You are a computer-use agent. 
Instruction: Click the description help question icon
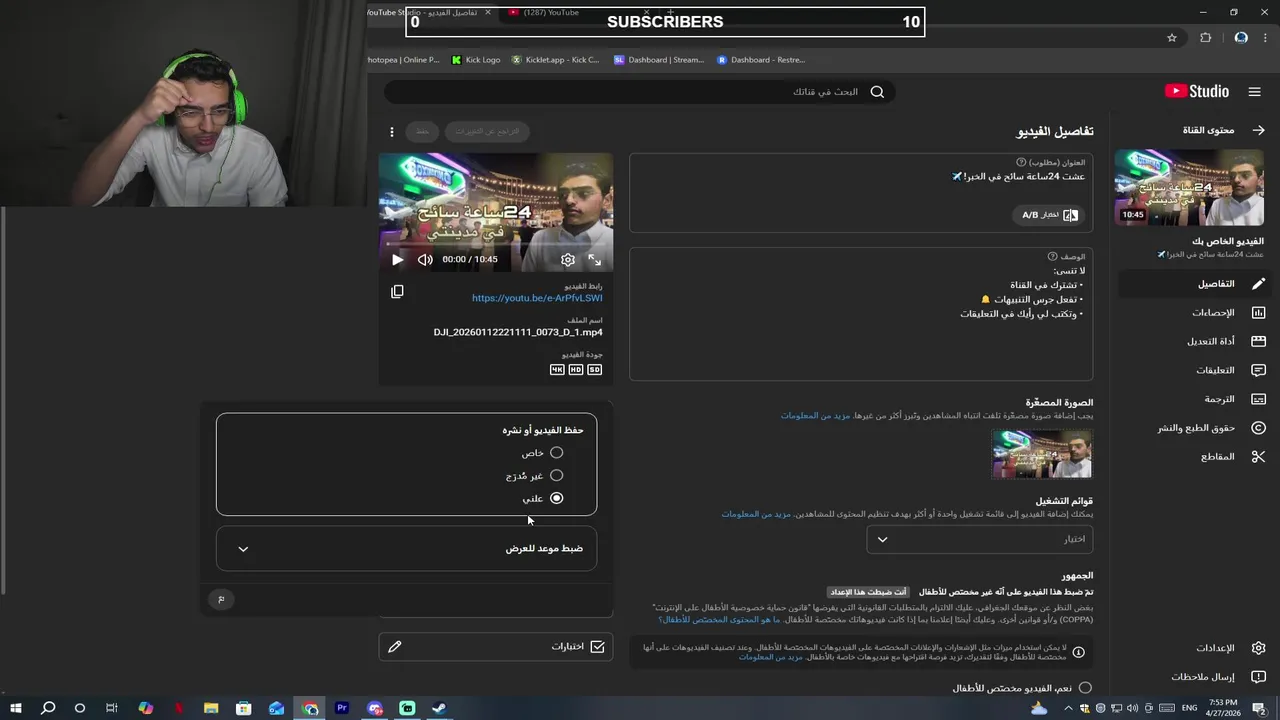tap(1052, 257)
